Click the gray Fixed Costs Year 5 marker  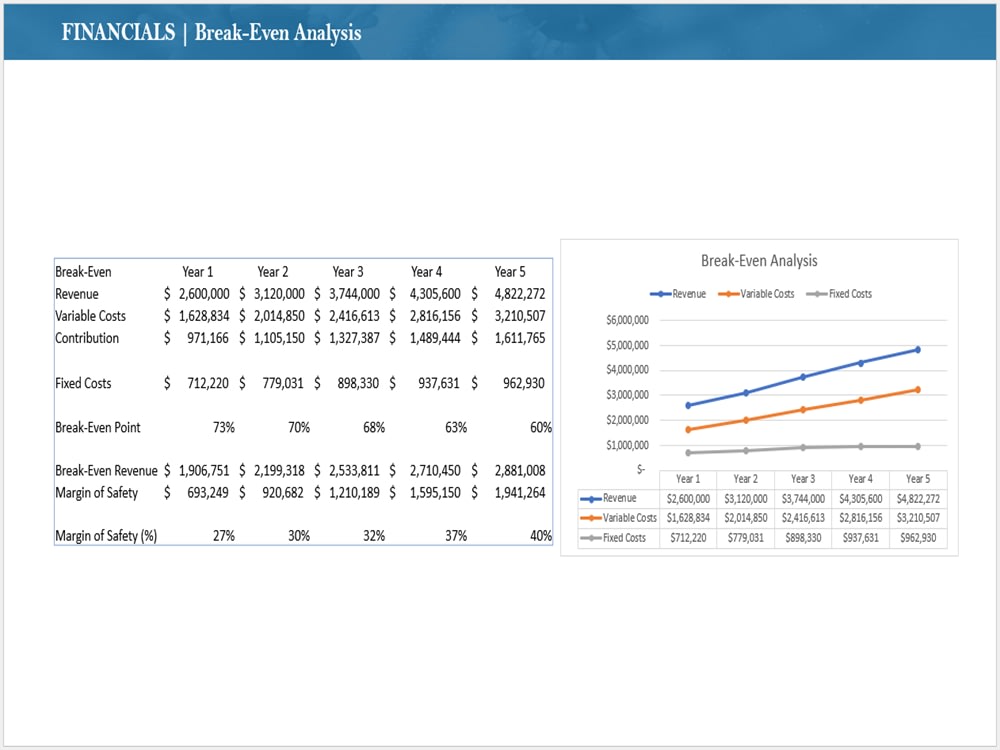pos(918,446)
